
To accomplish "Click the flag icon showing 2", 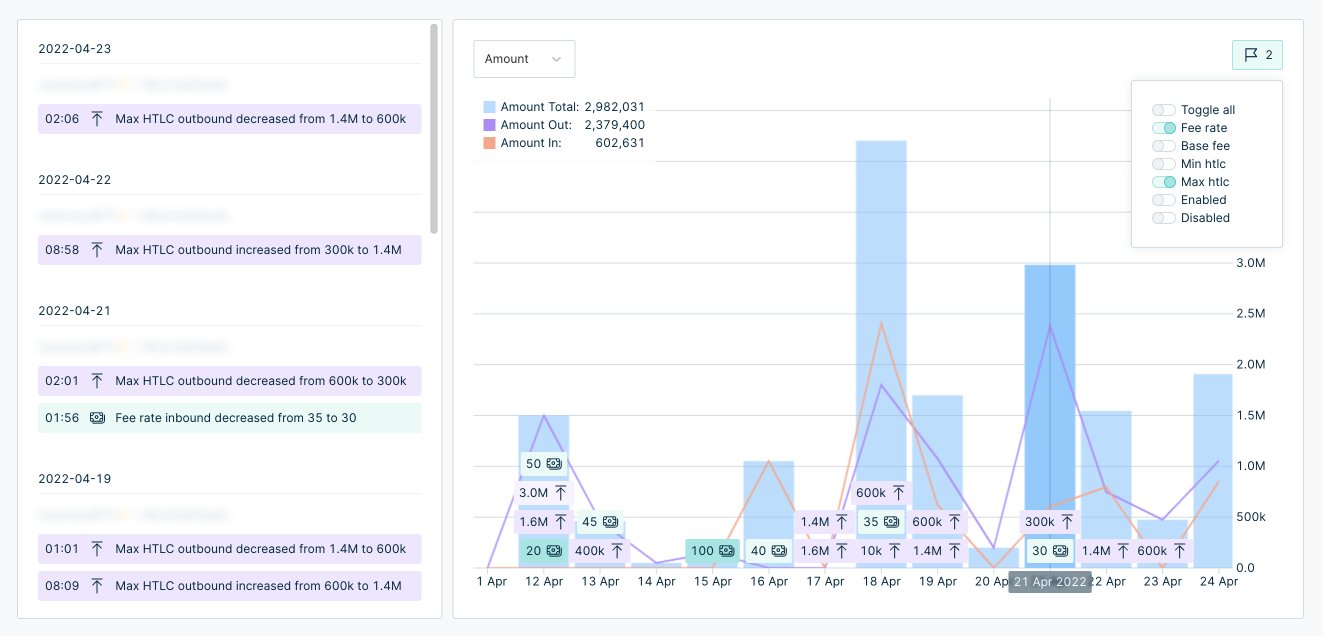I will 1257,55.
